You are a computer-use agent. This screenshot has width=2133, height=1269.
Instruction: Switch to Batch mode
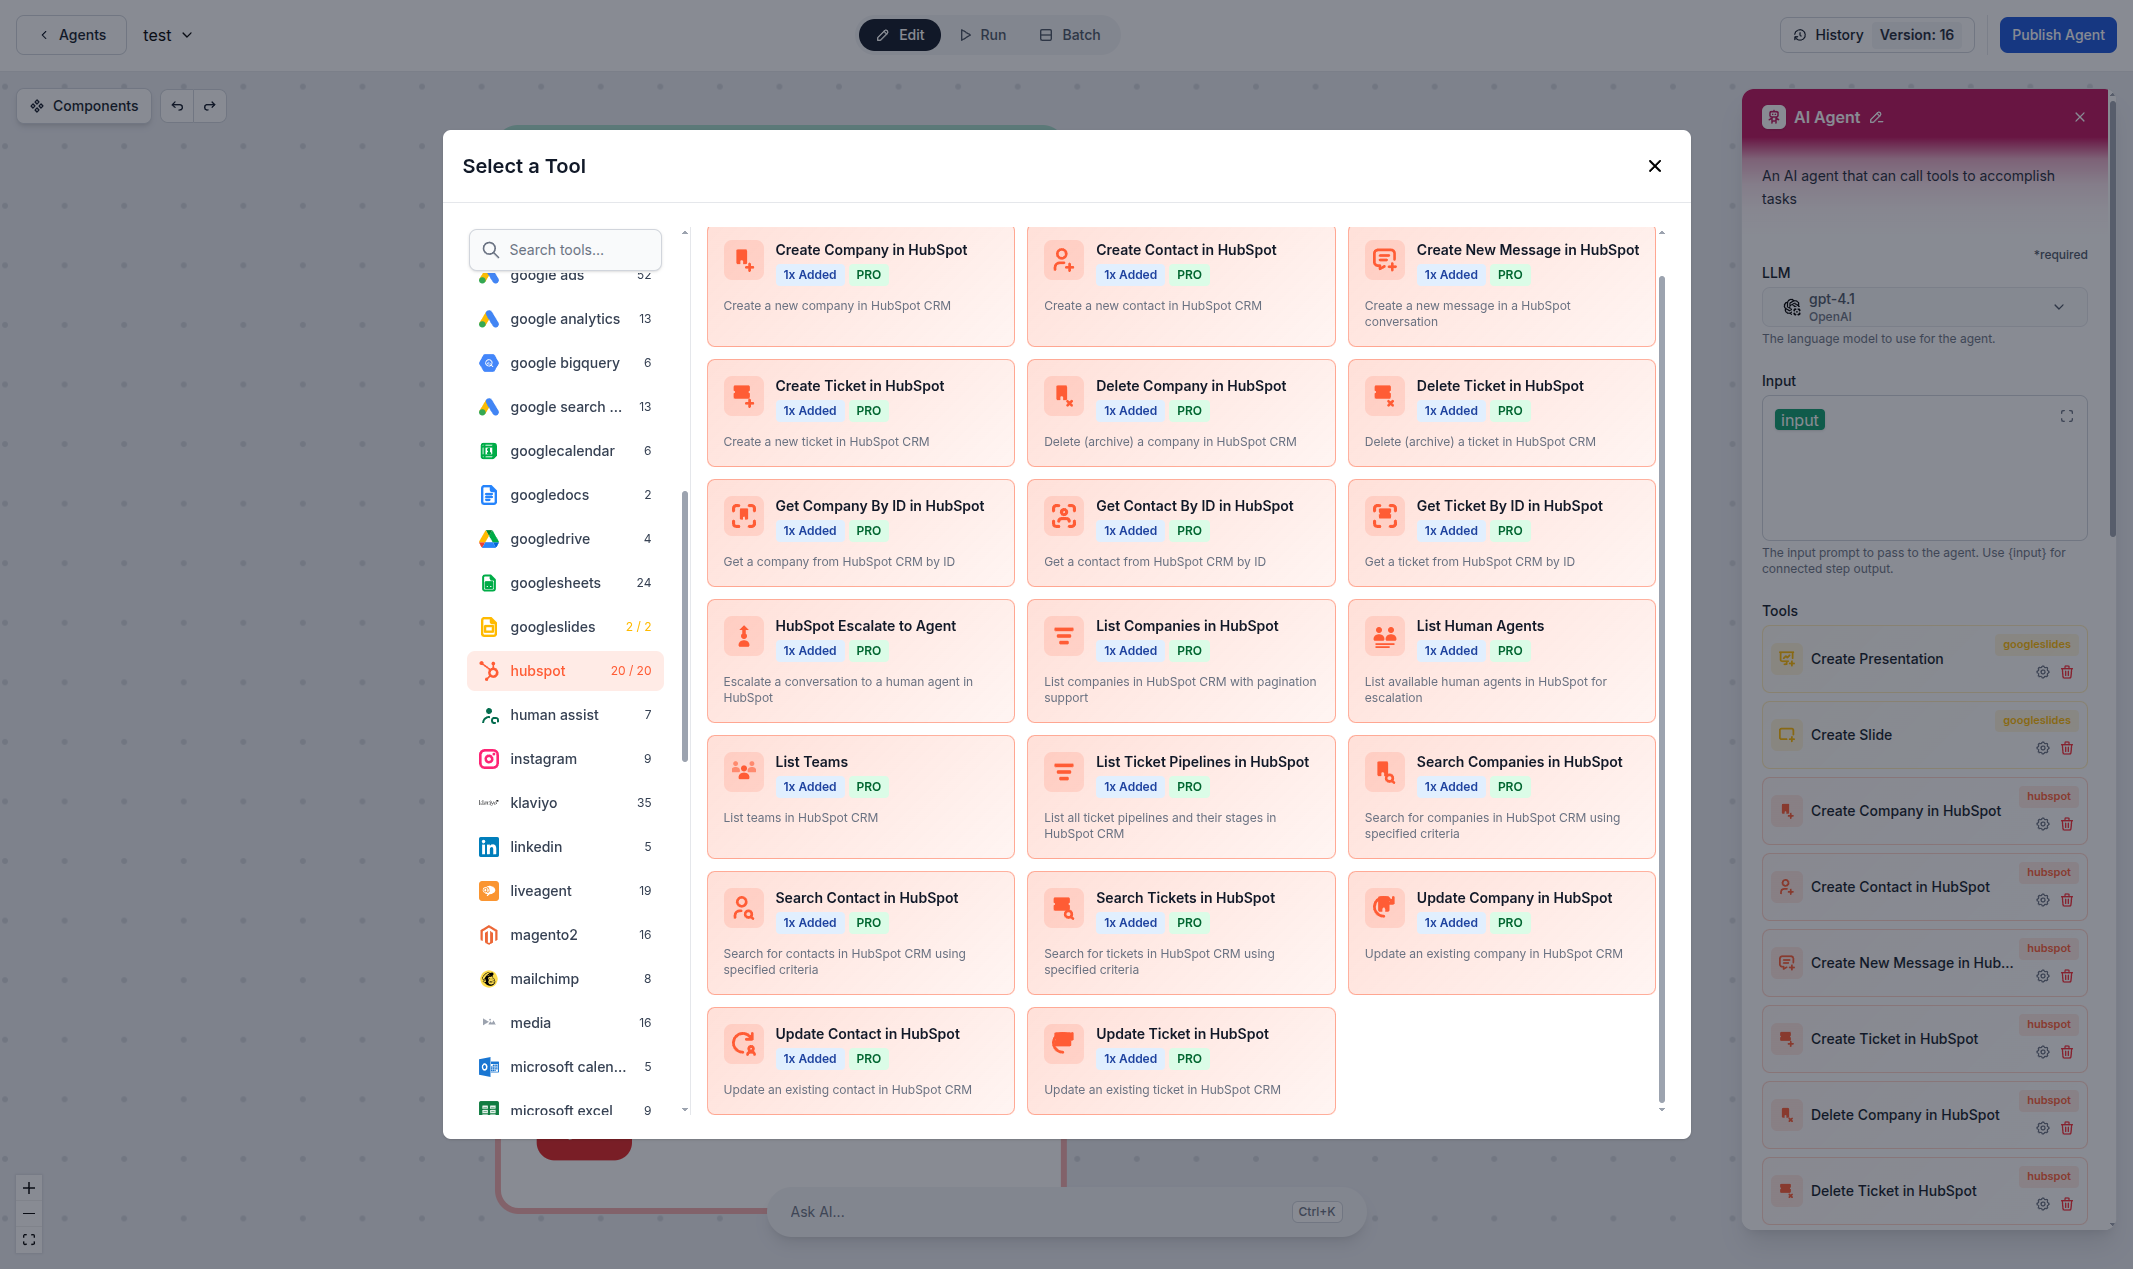pyautogui.click(x=1069, y=34)
